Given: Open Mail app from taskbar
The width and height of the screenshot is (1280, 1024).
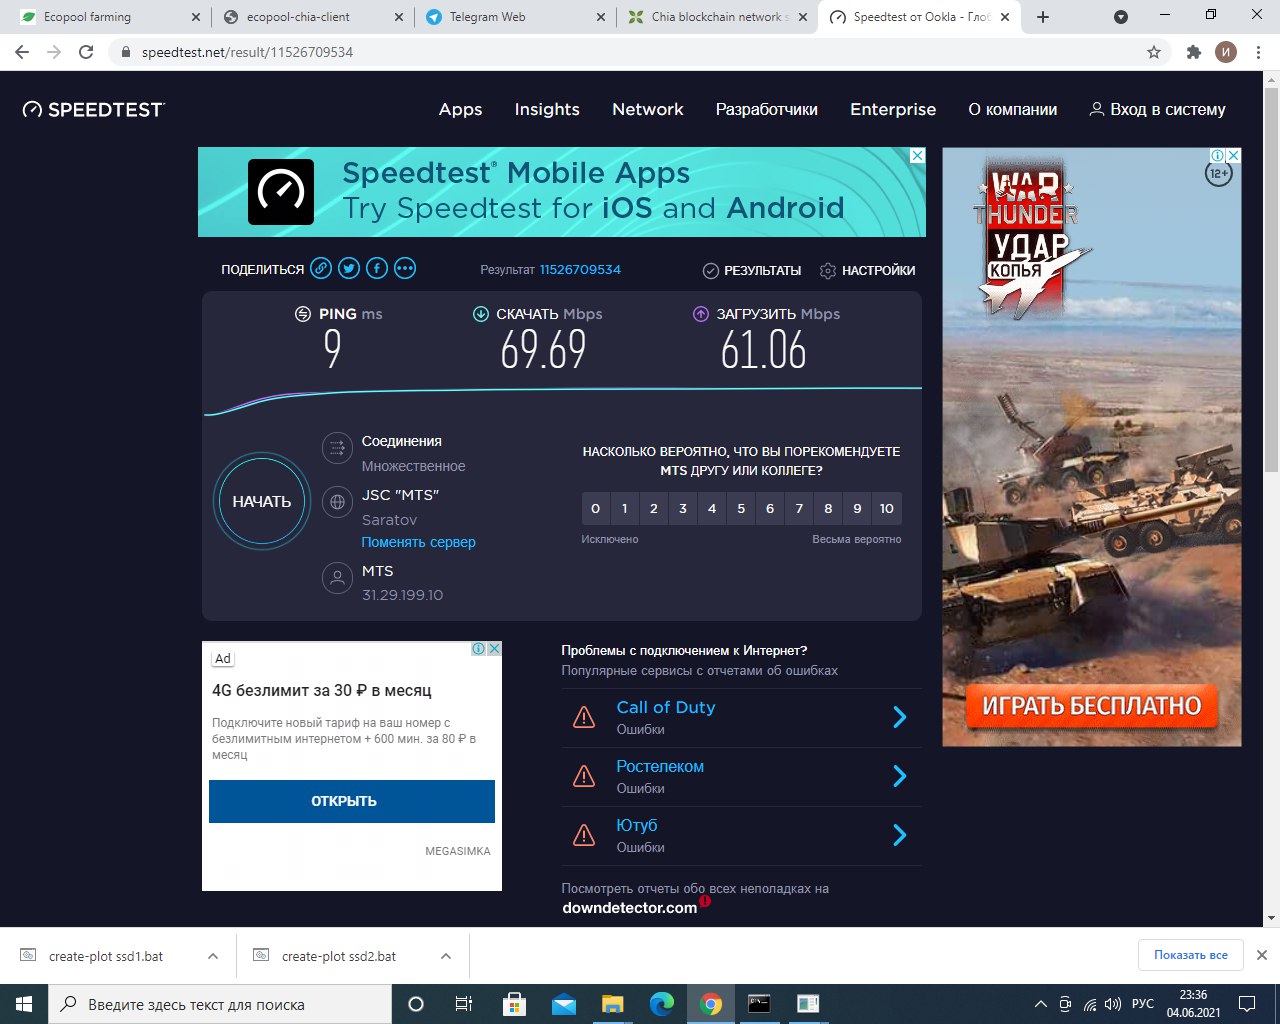Looking at the screenshot, I should (563, 1004).
